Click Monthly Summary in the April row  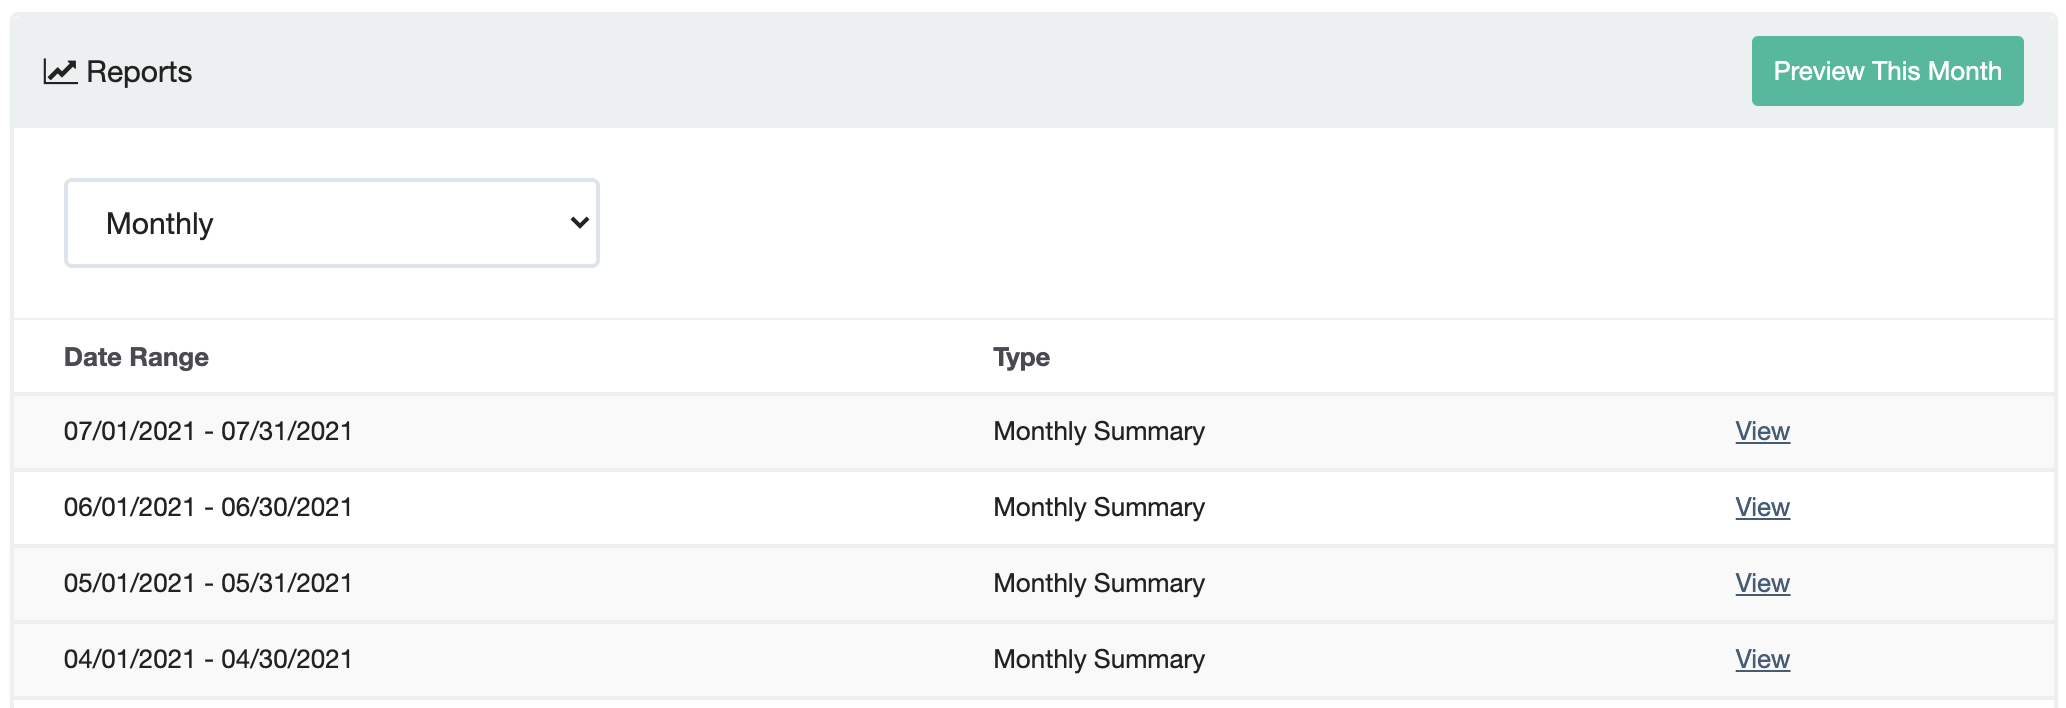tap(1099, 659)
